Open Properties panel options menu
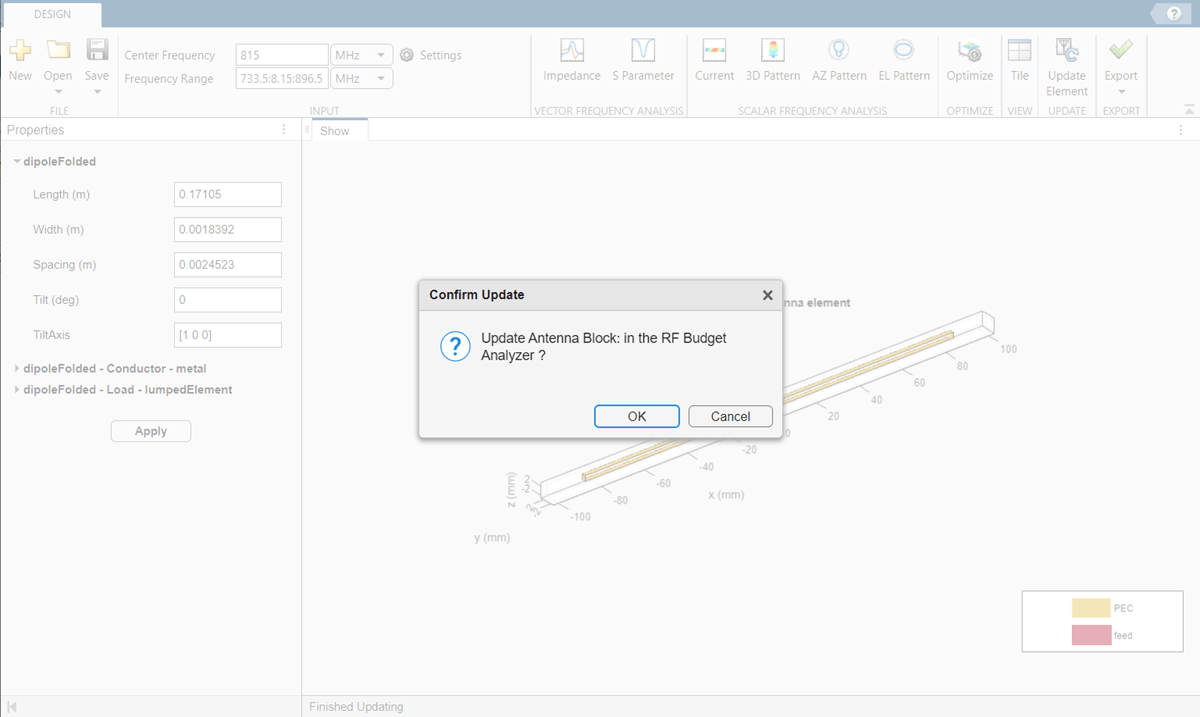 point(284,130)
